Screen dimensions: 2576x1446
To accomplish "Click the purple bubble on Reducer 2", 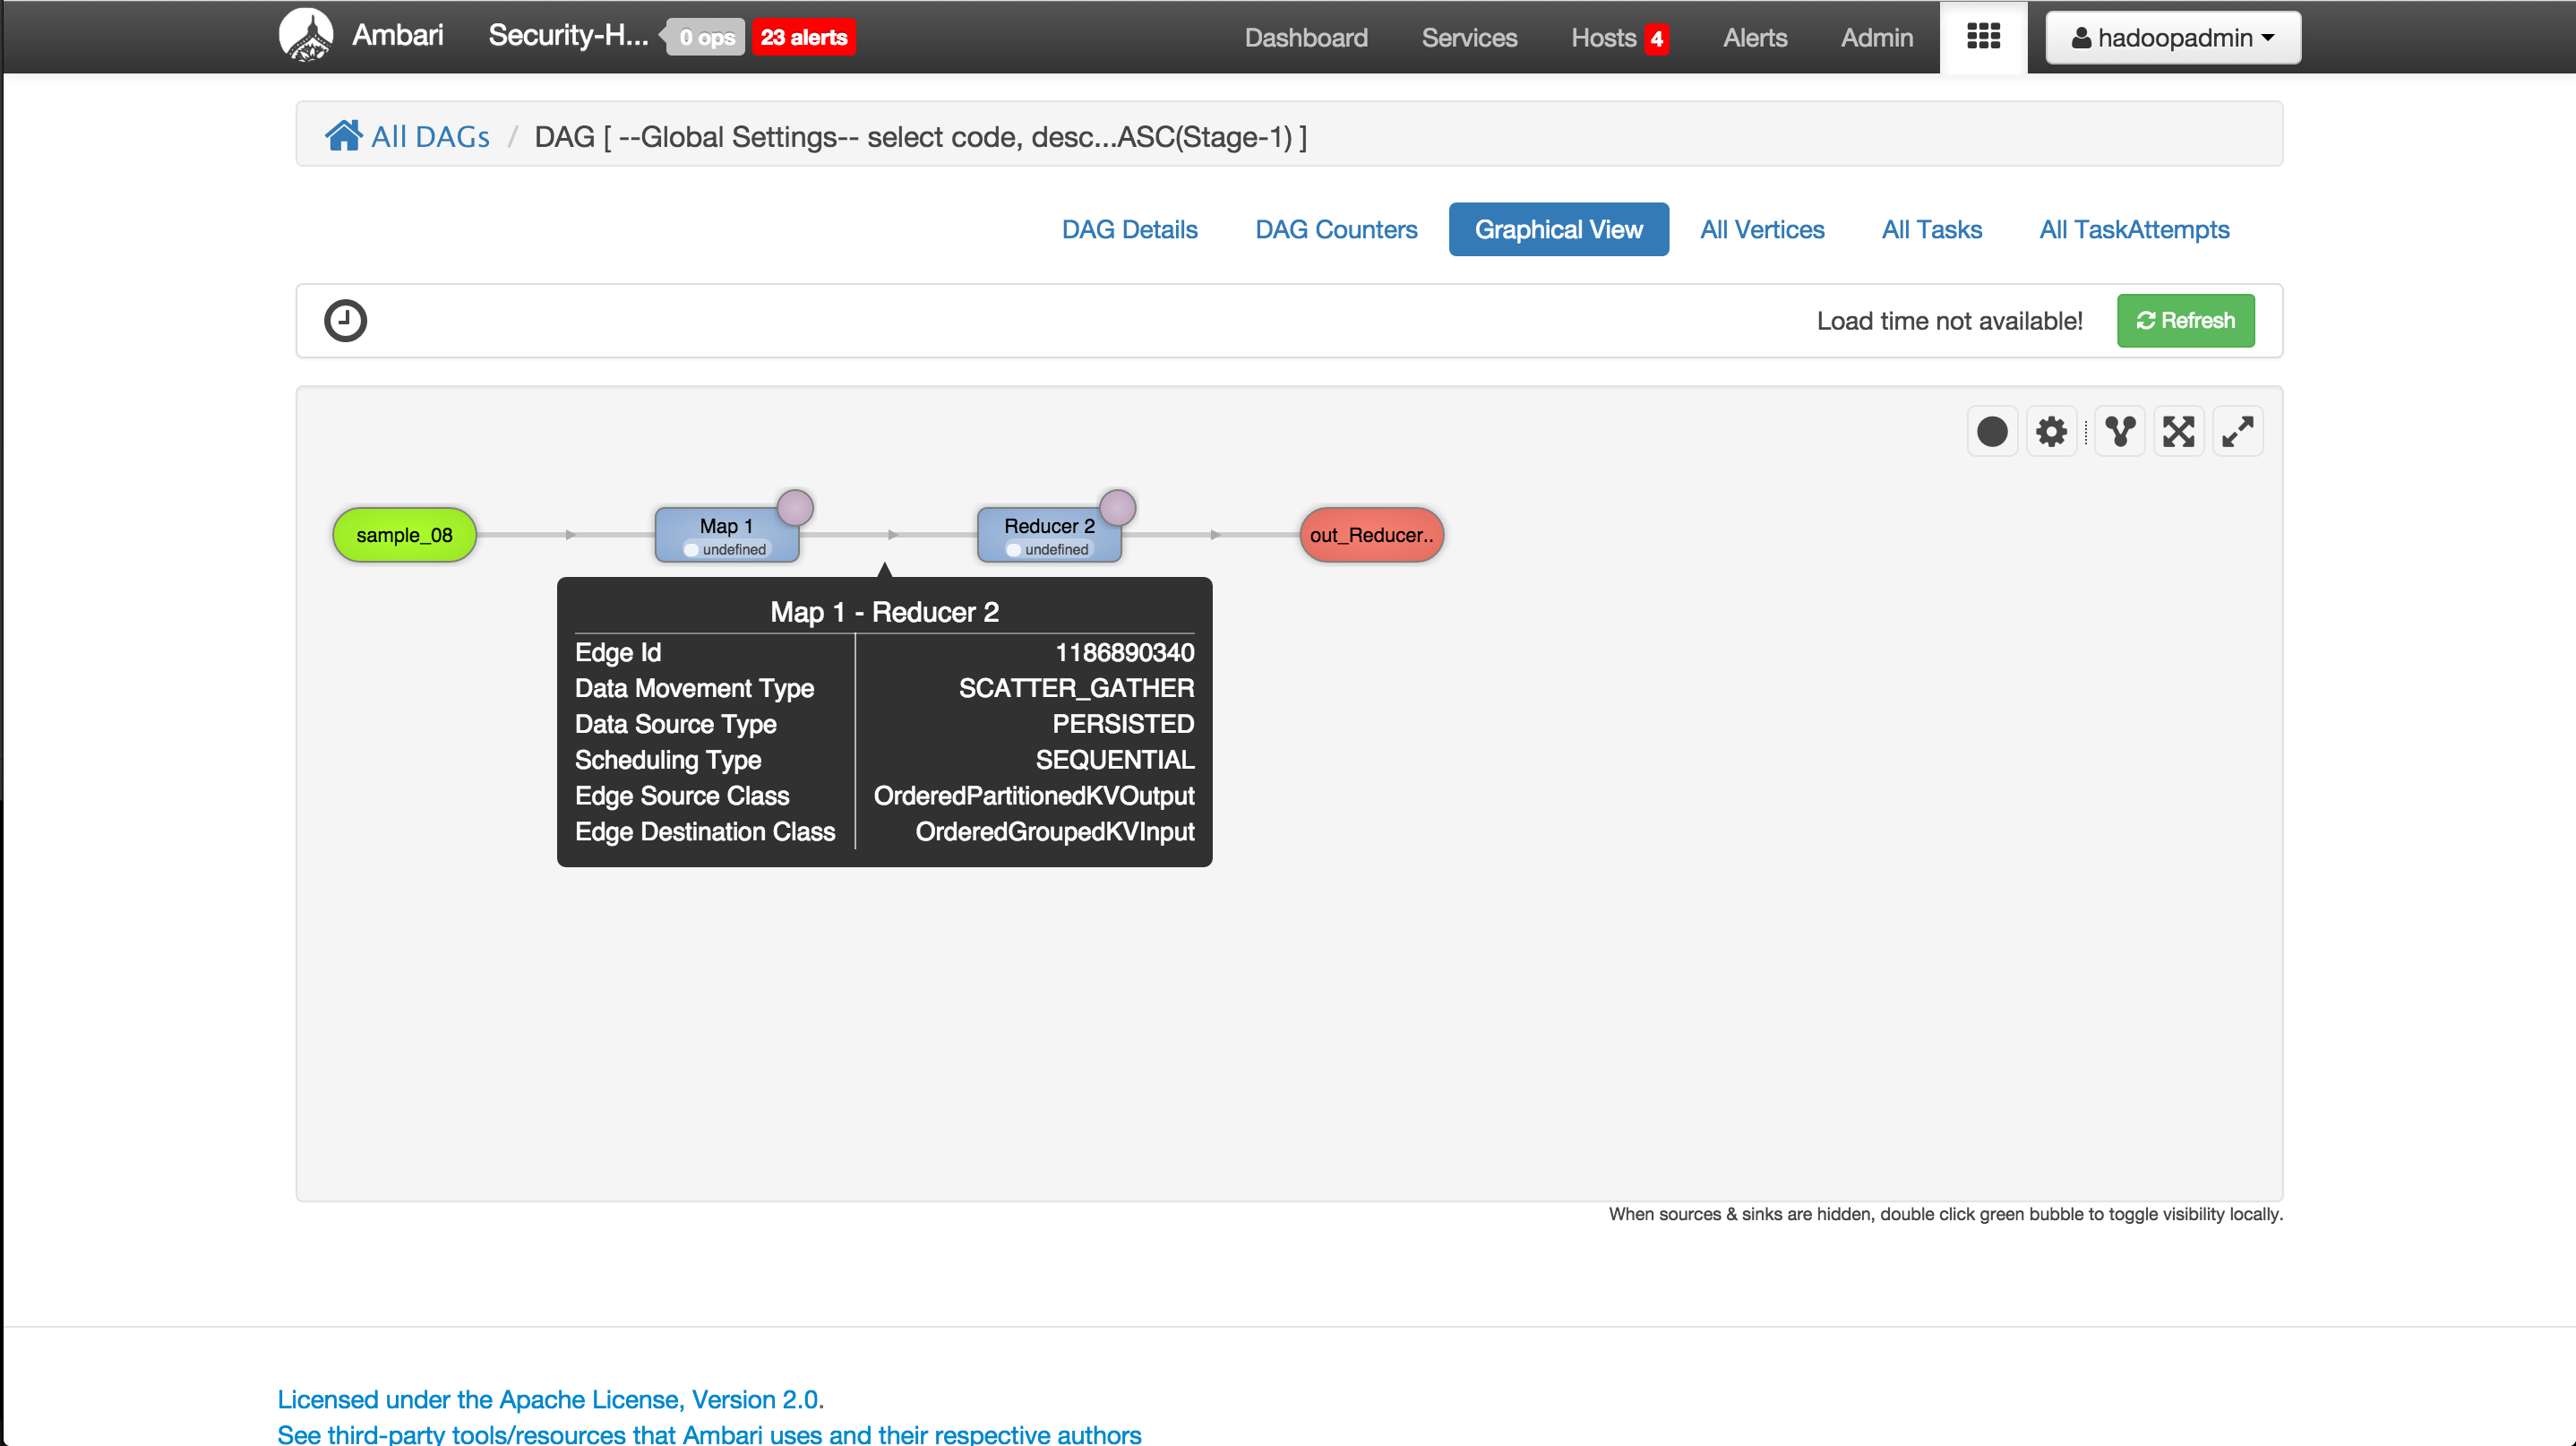I will [1117, 507].
